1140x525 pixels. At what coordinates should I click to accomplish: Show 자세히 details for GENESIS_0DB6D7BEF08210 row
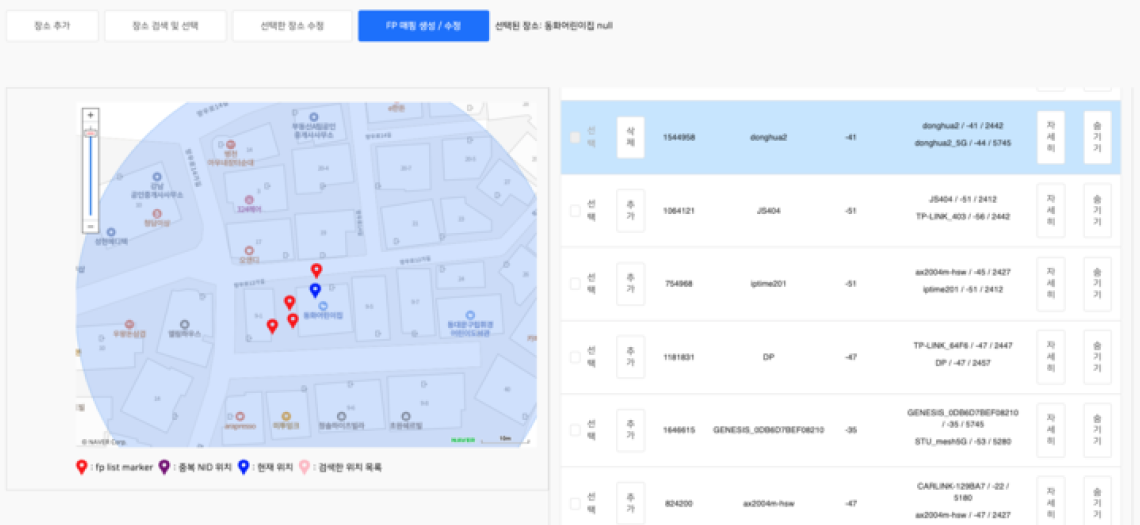tap(1050, 430)
